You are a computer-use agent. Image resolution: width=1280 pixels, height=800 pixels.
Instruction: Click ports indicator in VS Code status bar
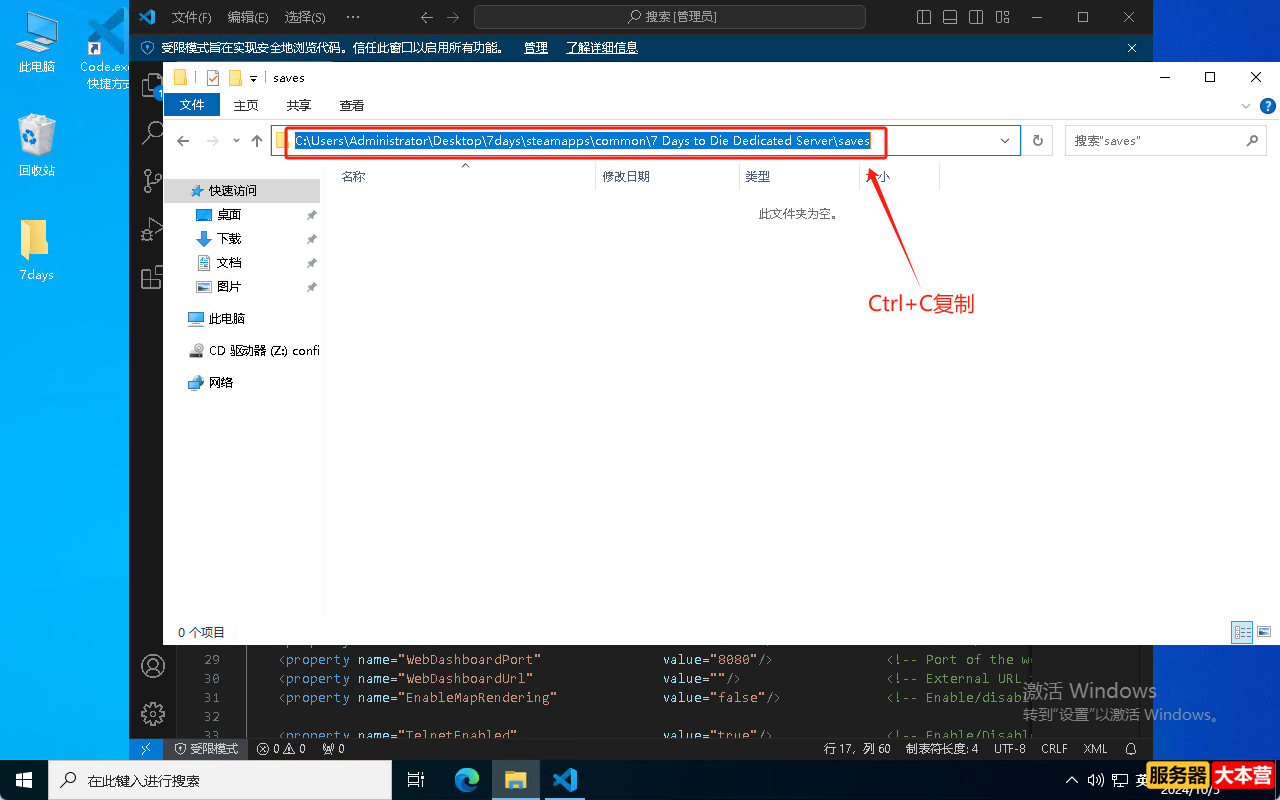click(x=334, y=748)
